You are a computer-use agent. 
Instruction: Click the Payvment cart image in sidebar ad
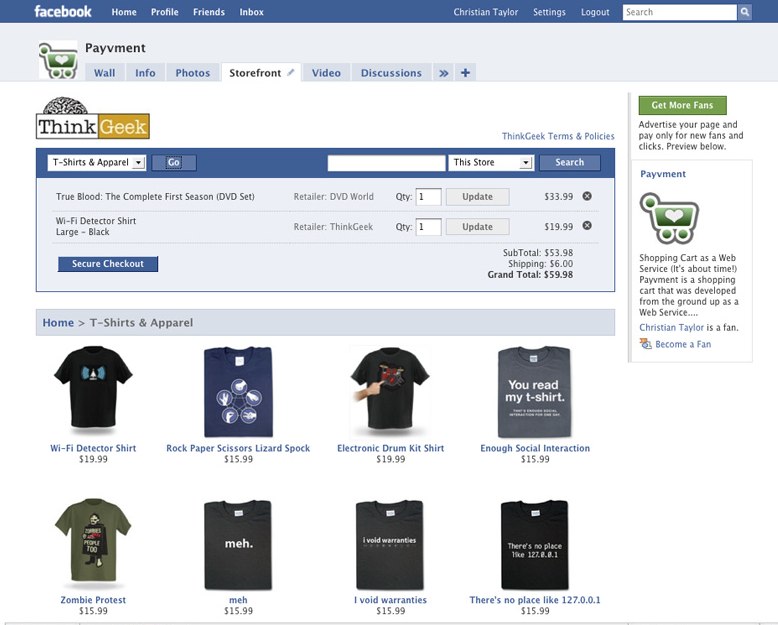pos(669,218)
